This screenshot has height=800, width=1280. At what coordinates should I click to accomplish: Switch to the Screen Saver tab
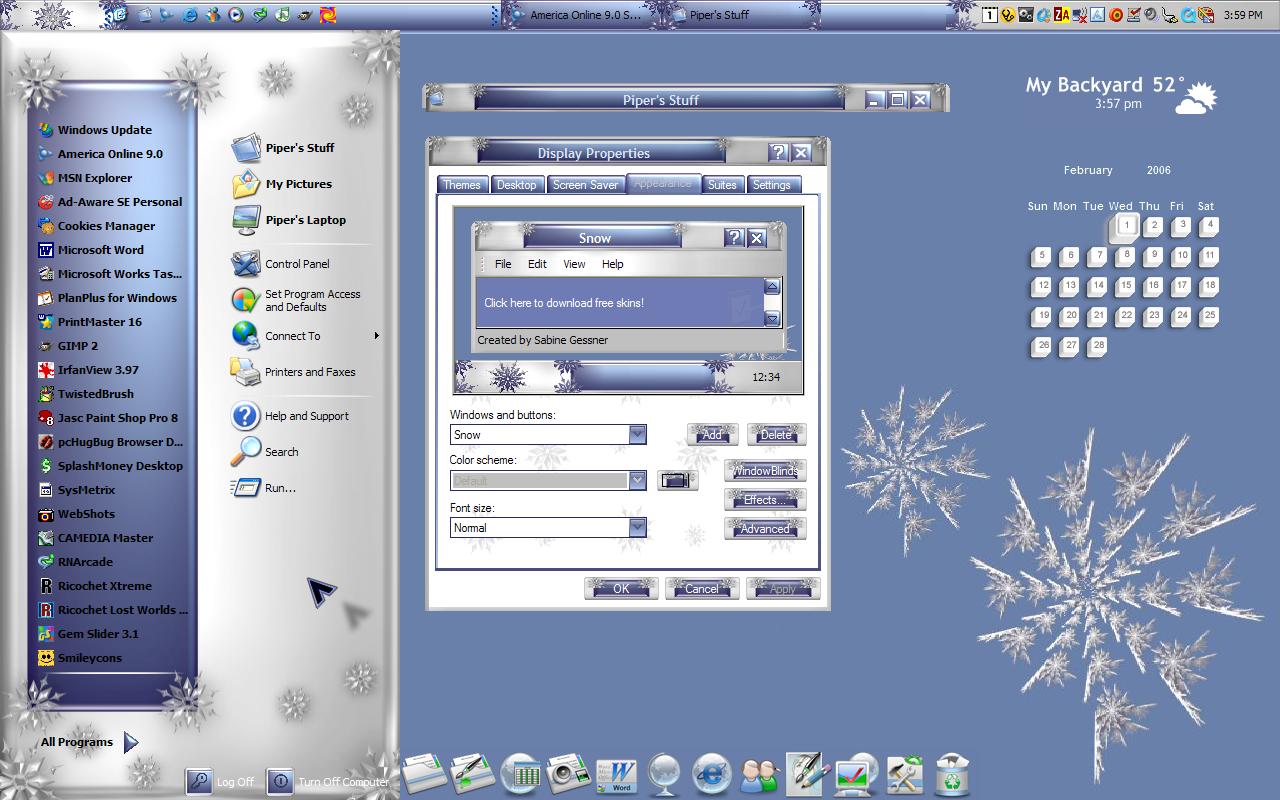click(585, 185)
